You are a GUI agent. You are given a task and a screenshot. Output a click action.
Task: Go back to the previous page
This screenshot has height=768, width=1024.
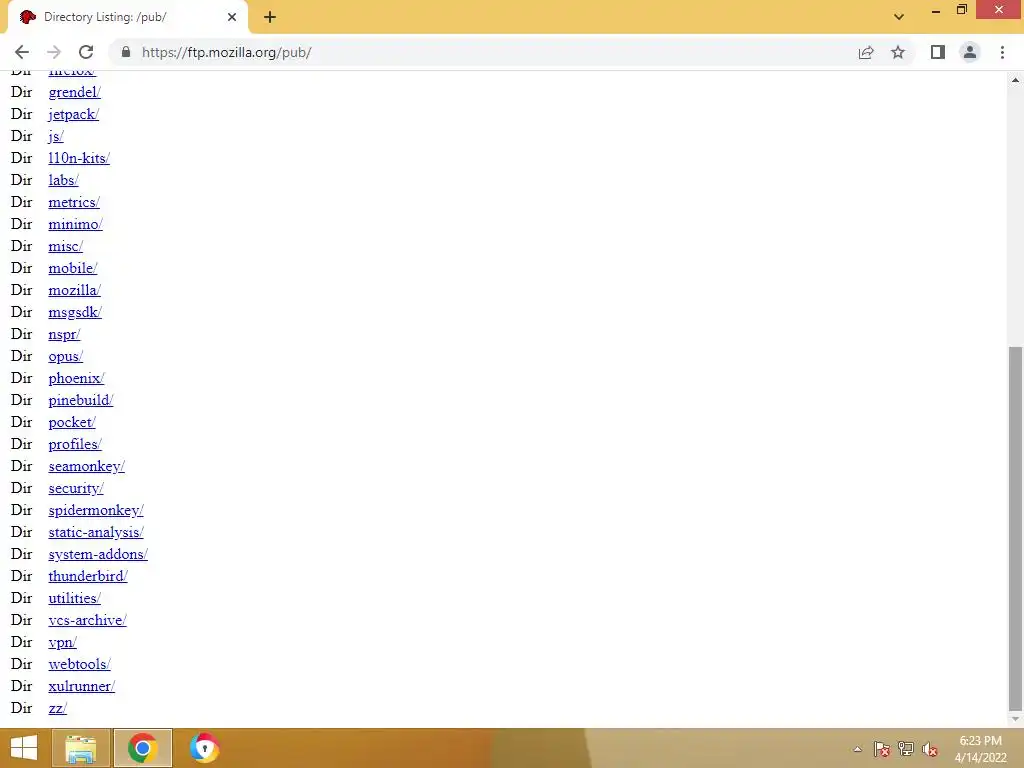tap(22, 52)
